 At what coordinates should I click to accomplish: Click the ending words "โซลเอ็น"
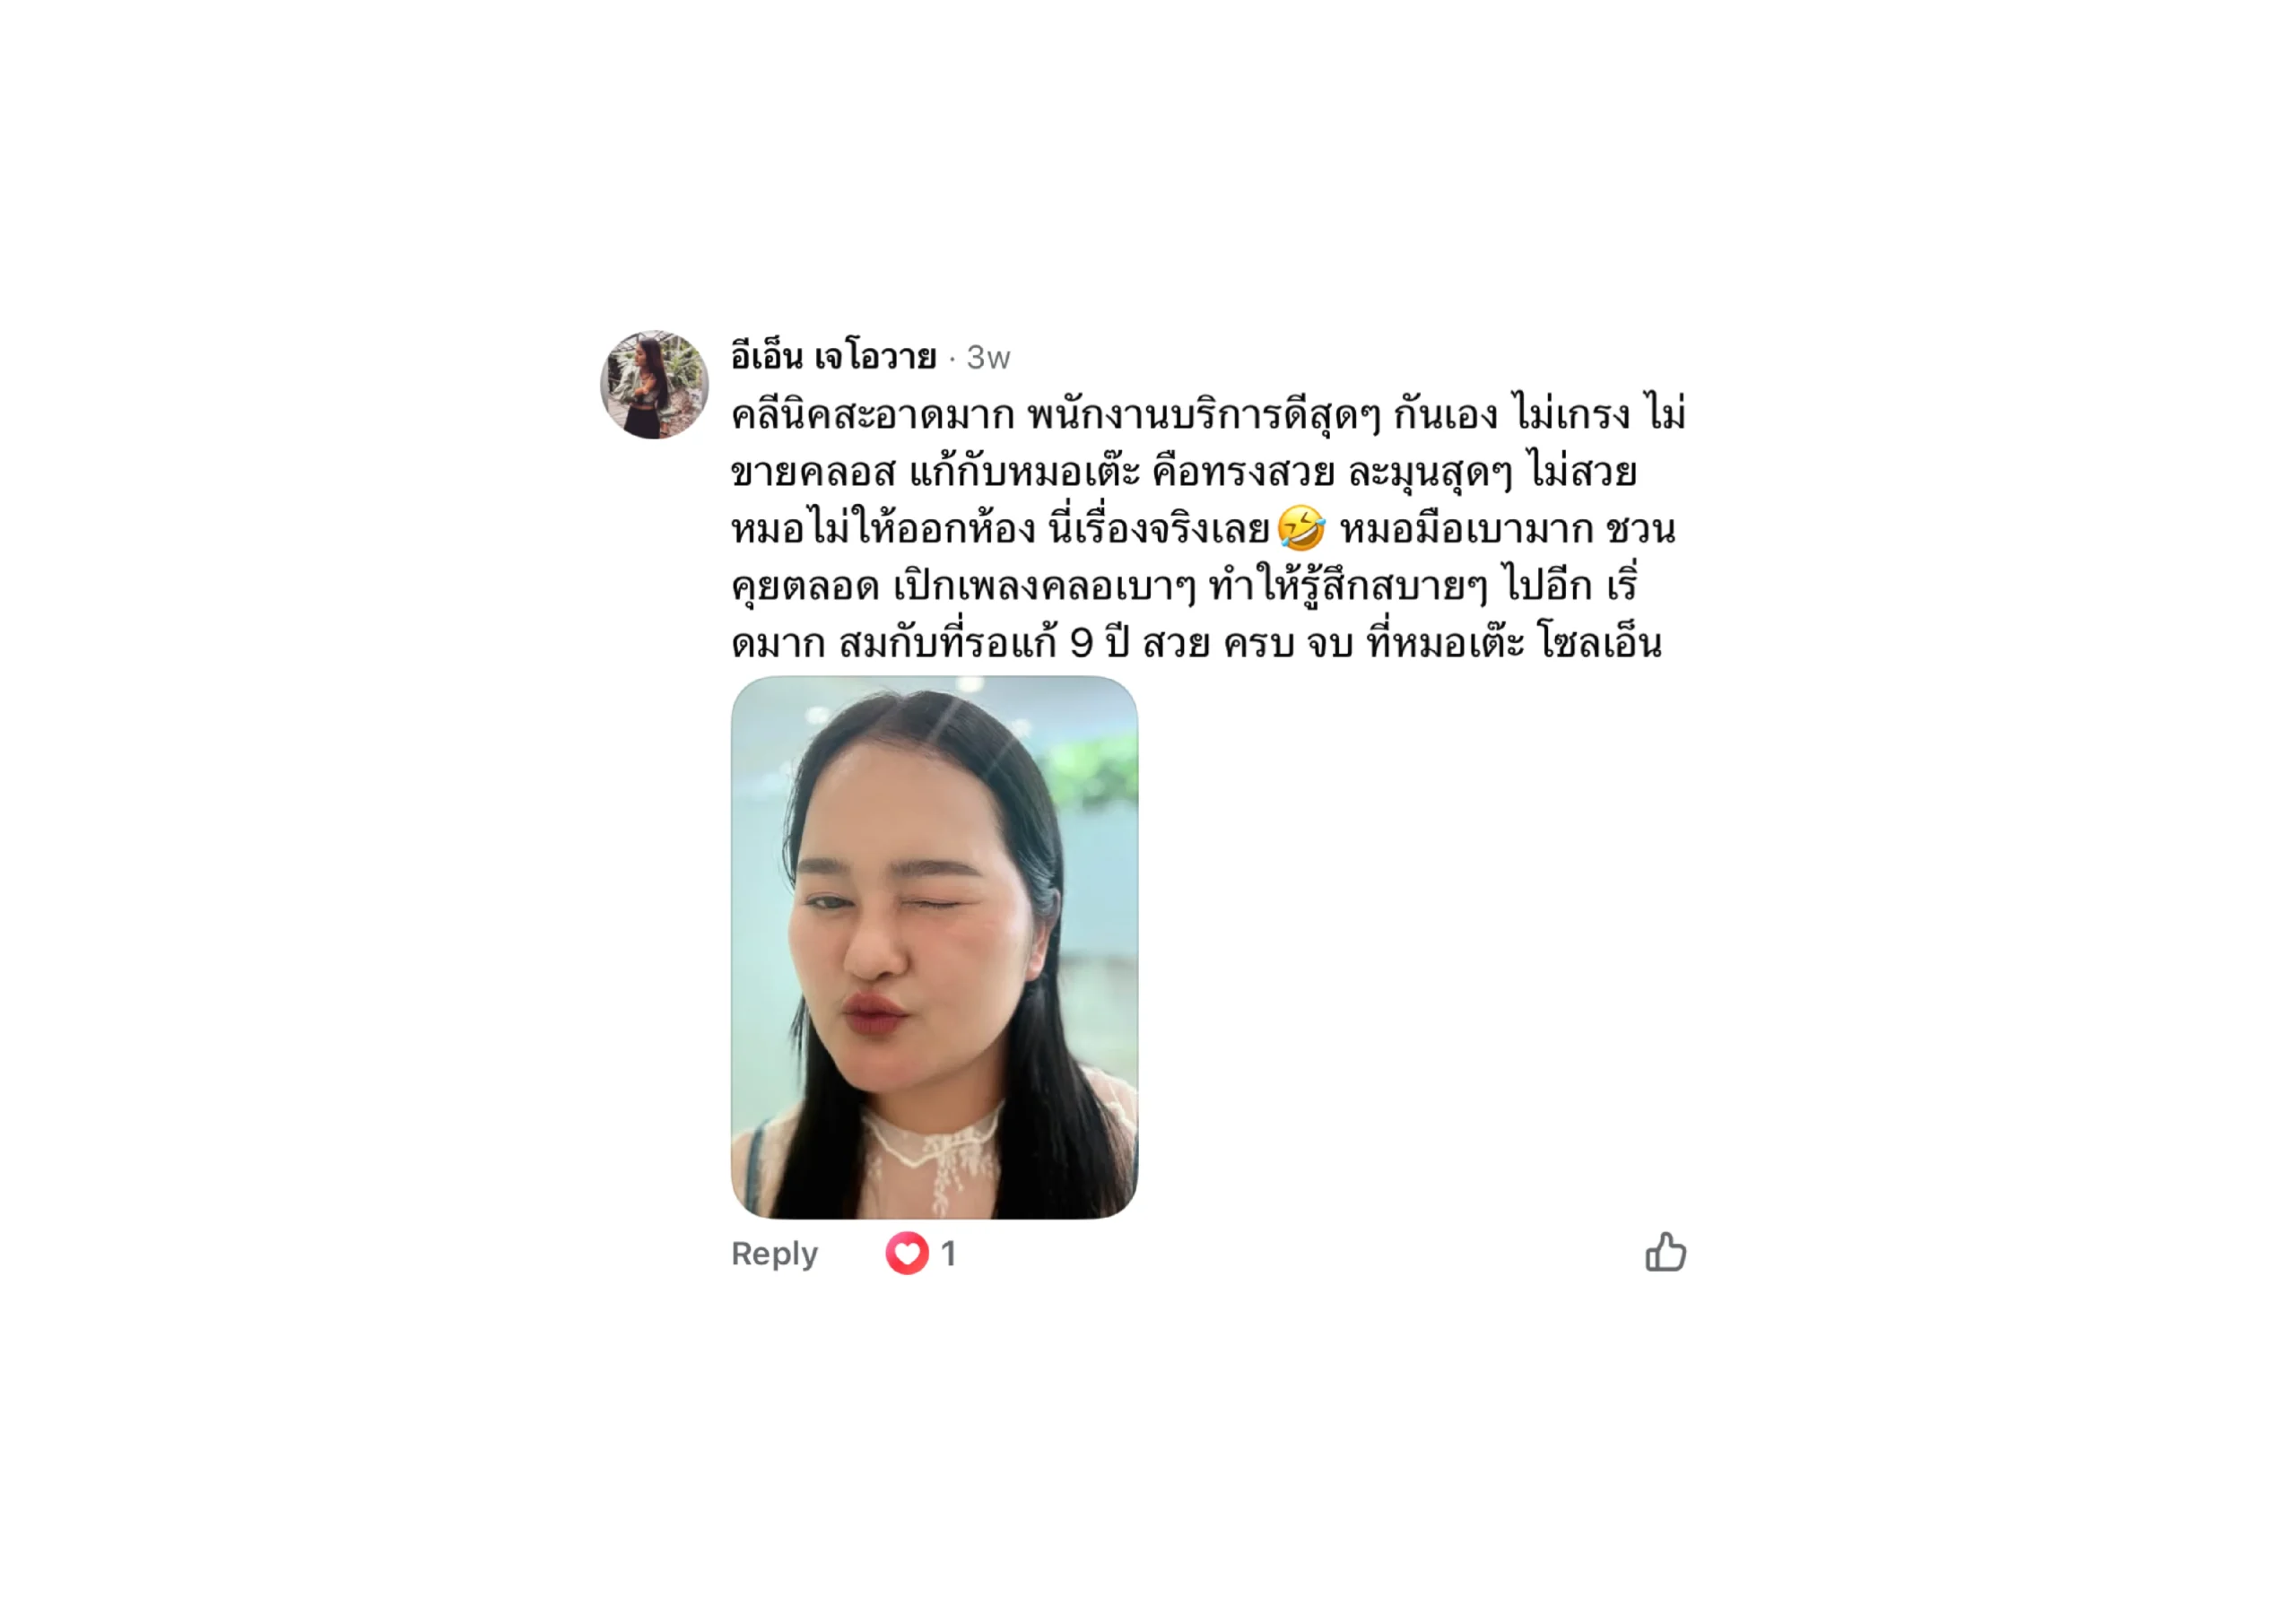1600,643
